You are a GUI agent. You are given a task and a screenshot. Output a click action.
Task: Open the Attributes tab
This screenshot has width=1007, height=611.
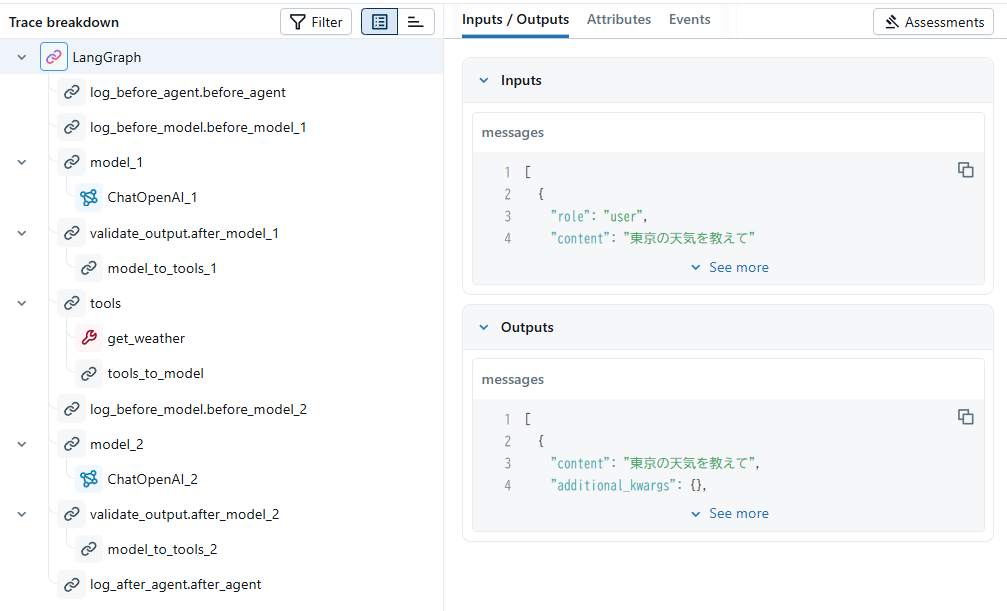coord(619,19)
